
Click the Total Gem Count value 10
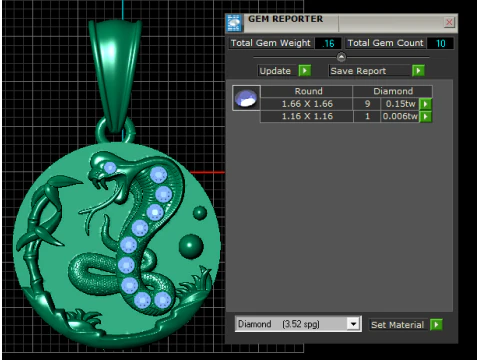pos(440,43)
